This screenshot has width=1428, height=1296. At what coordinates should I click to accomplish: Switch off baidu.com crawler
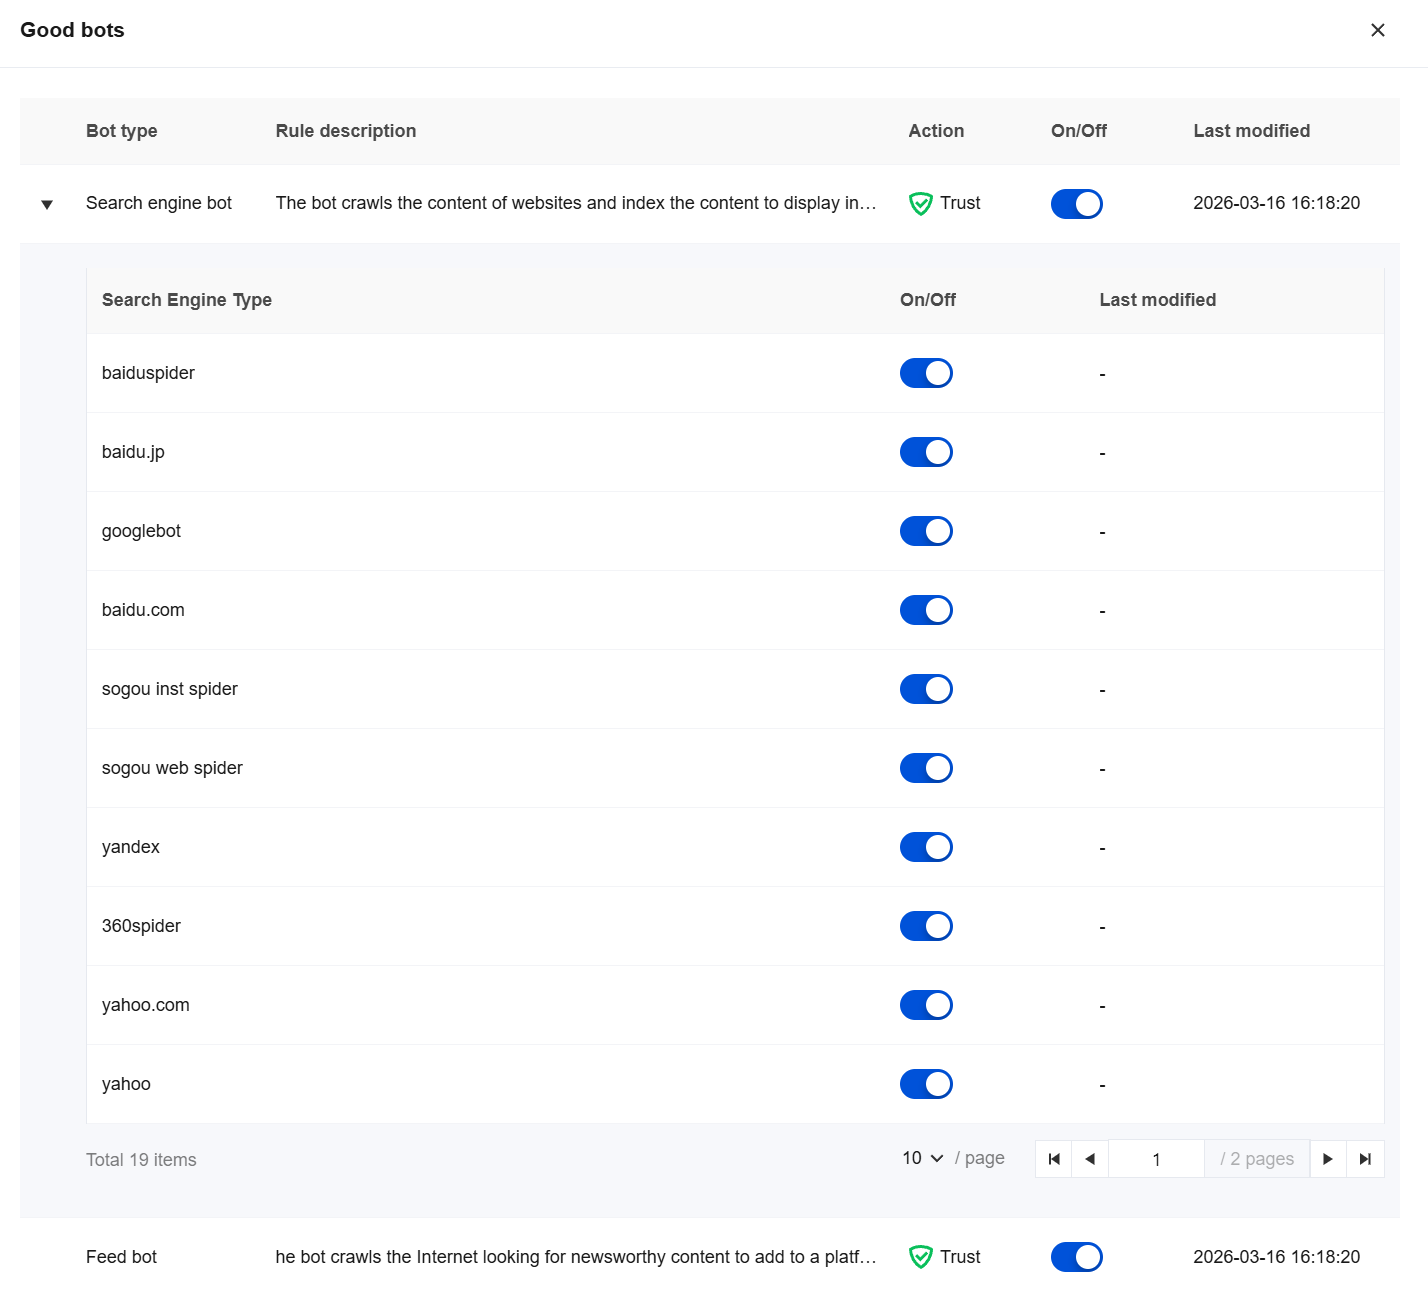[926, 610]
